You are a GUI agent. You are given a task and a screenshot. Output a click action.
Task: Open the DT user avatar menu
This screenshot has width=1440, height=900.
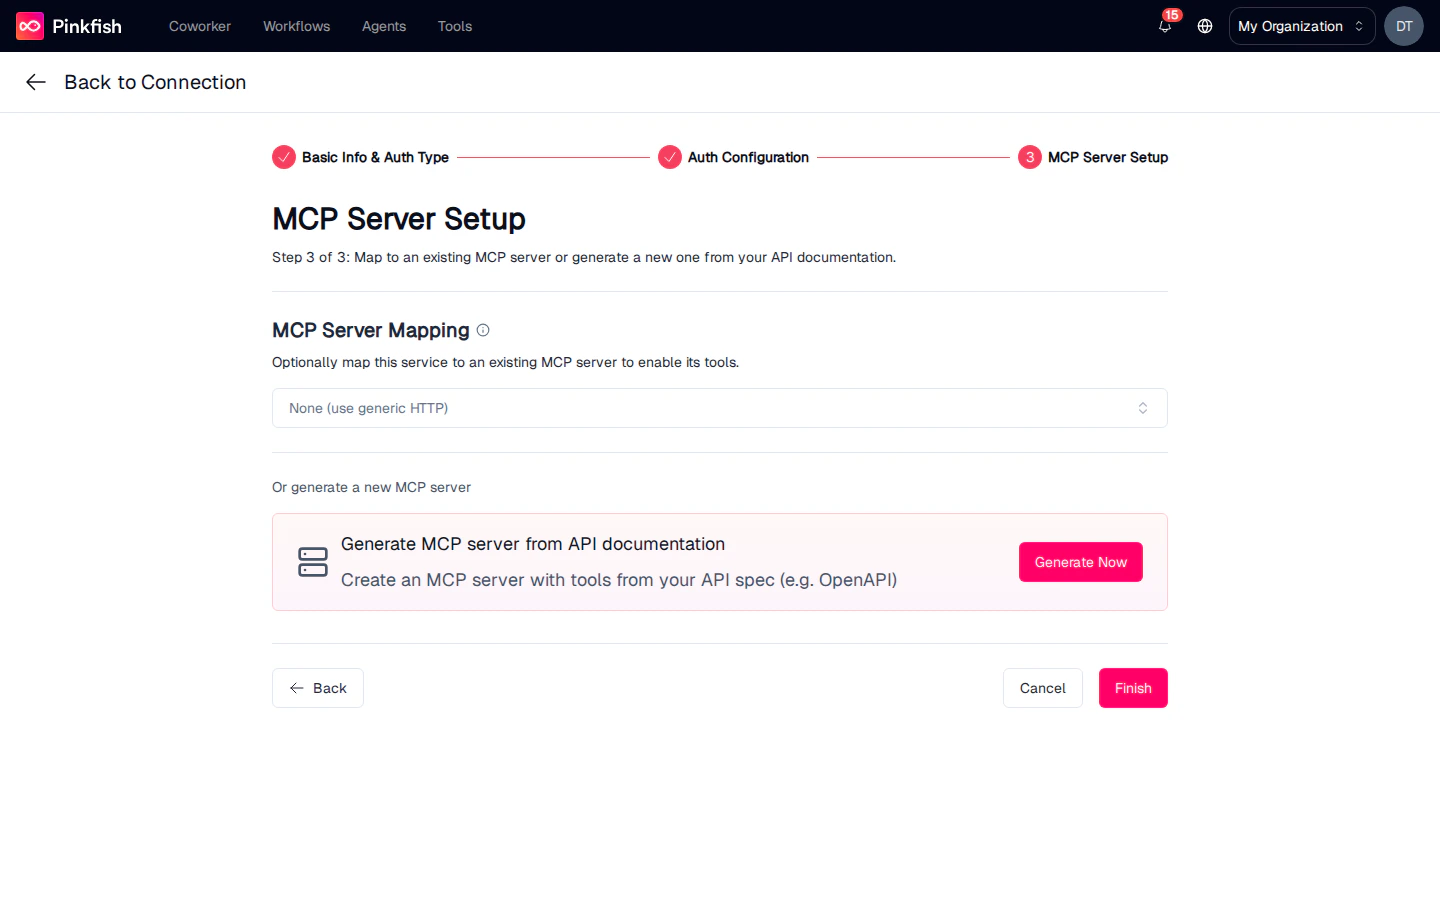[x=1403, y=26]
